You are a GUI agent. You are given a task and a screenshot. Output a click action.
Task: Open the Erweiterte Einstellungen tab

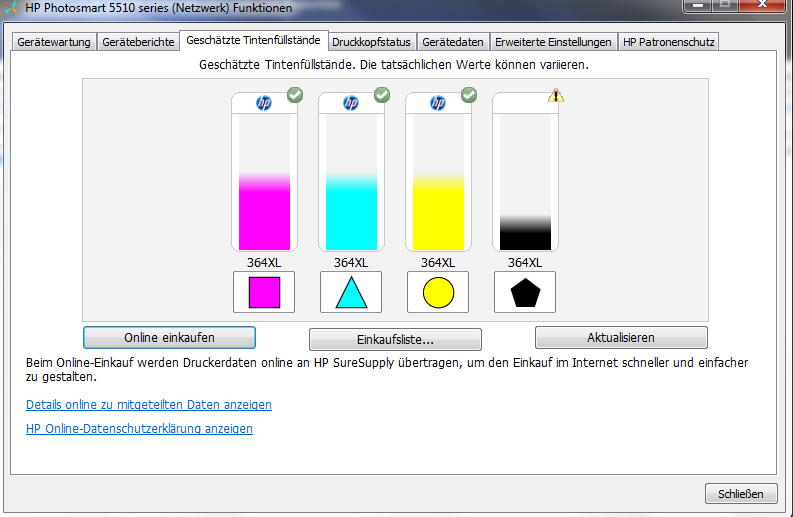tap(553, 42)
